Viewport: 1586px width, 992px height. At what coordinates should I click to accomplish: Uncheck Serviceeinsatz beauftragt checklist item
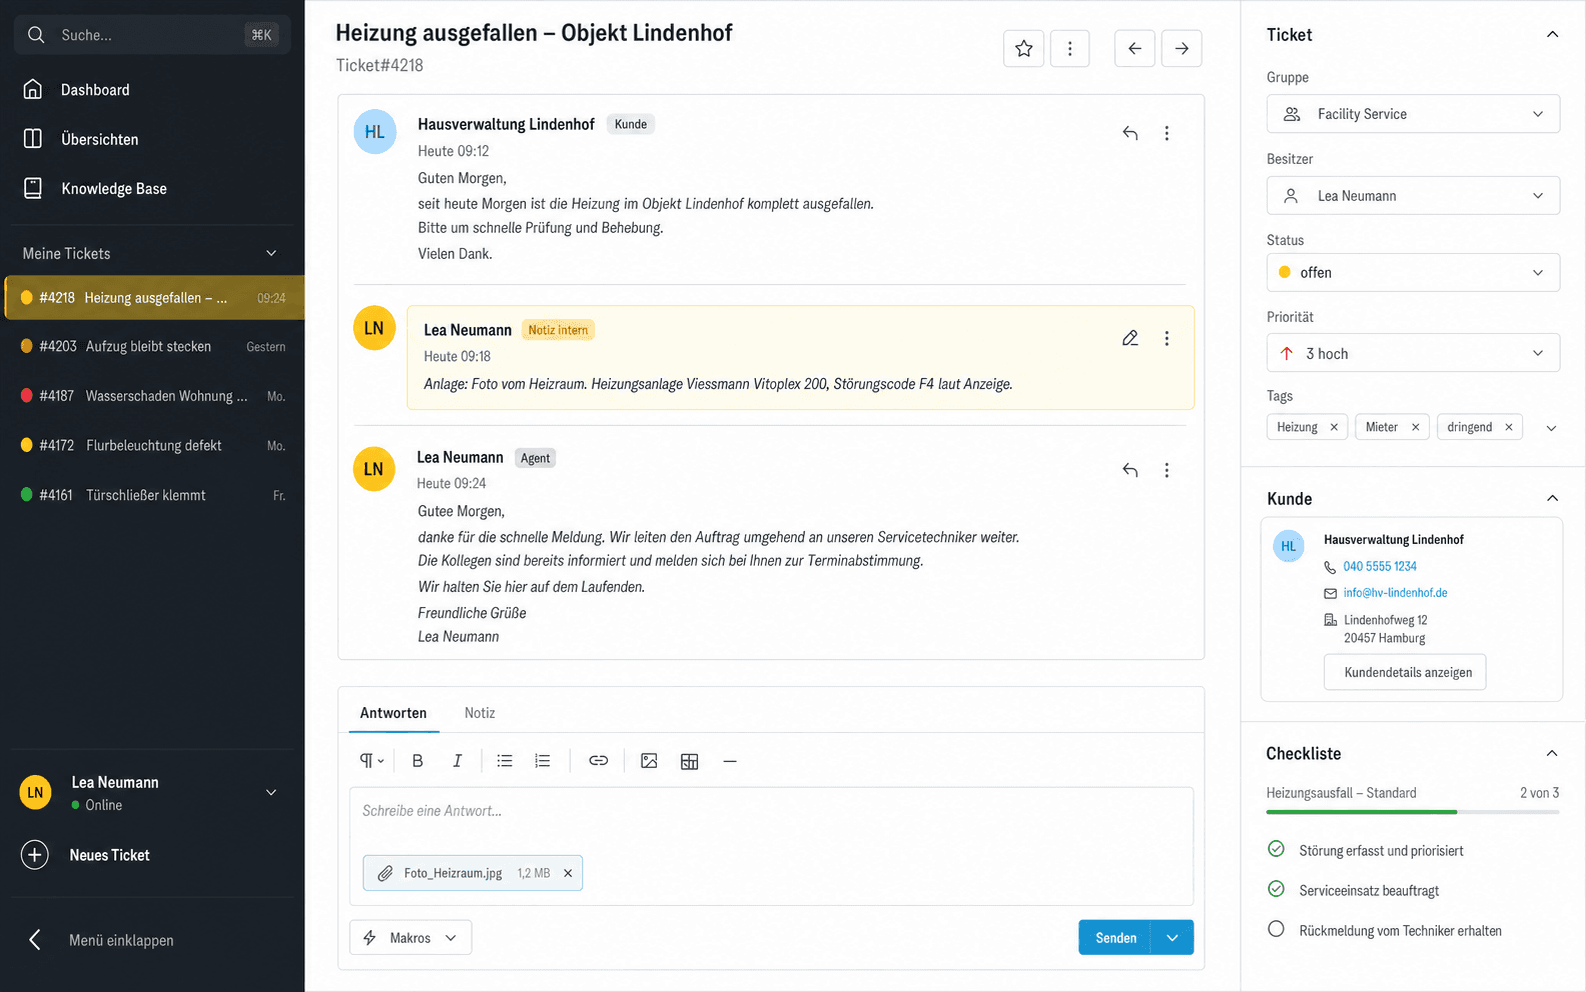pos(1276,889)
